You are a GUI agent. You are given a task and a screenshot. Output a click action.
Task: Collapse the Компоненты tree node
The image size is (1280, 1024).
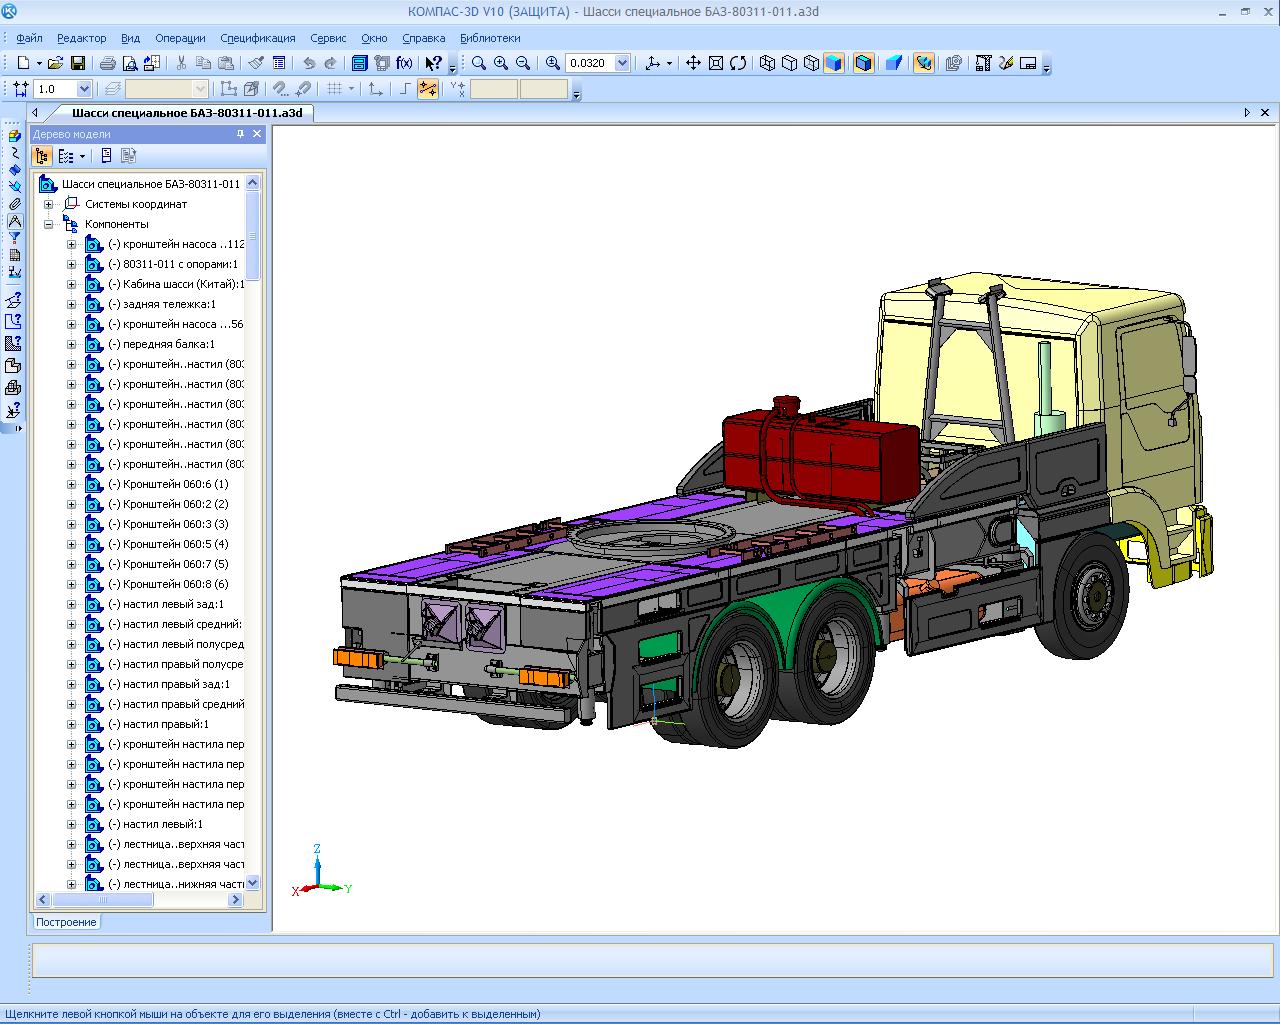click(48, 224)
